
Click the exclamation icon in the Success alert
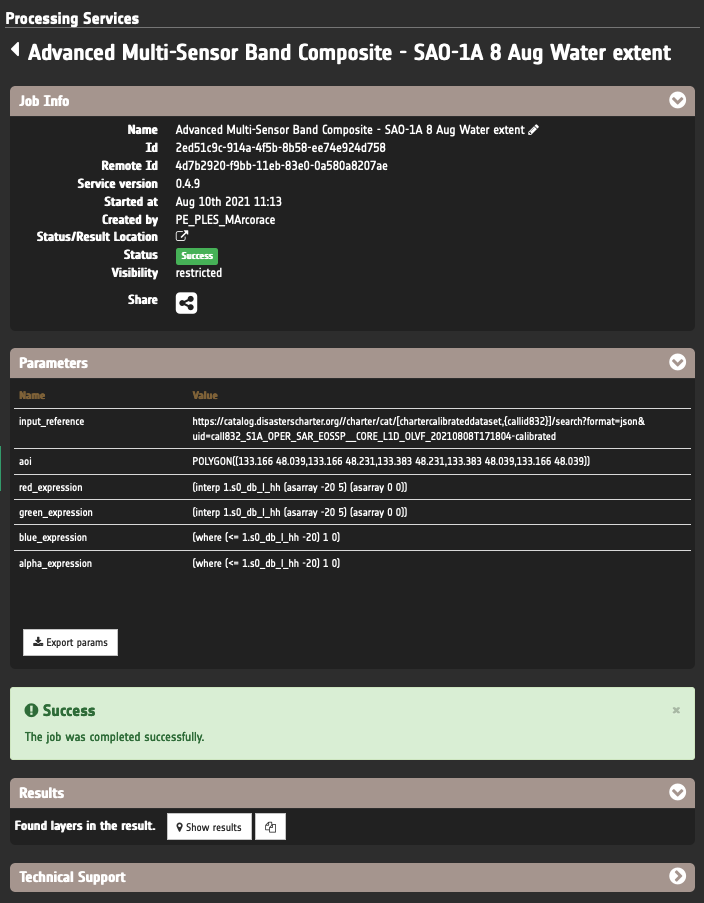pyautogui.click(x=31, y=711)
